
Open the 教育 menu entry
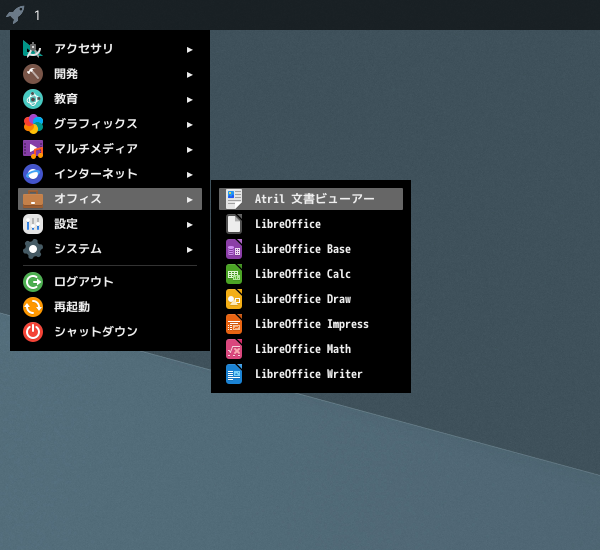coord(110,99)
